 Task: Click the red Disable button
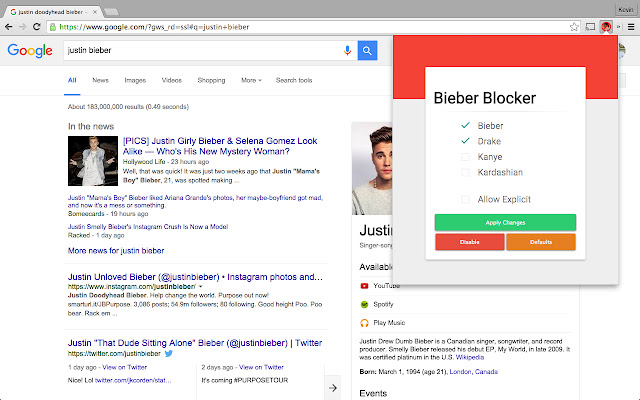click(469, 242)
